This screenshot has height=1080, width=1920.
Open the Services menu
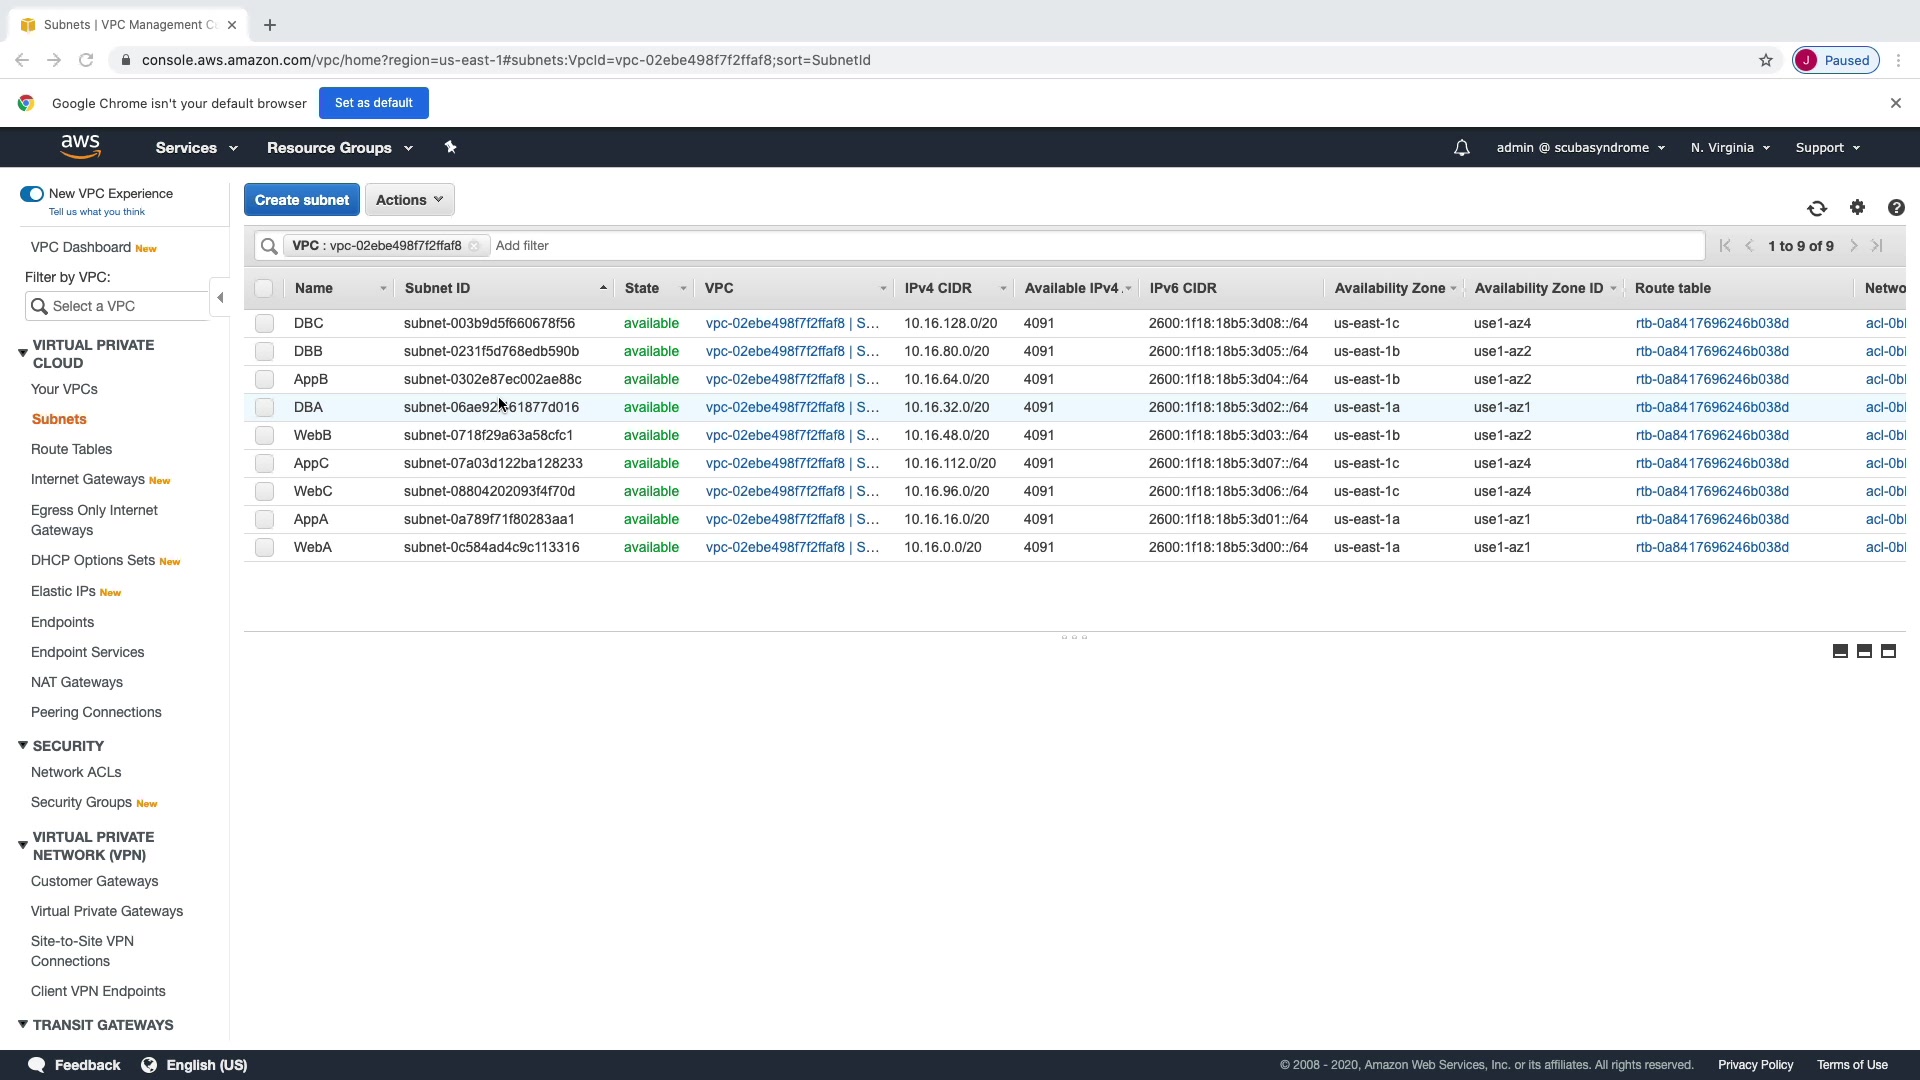(196, 148)
